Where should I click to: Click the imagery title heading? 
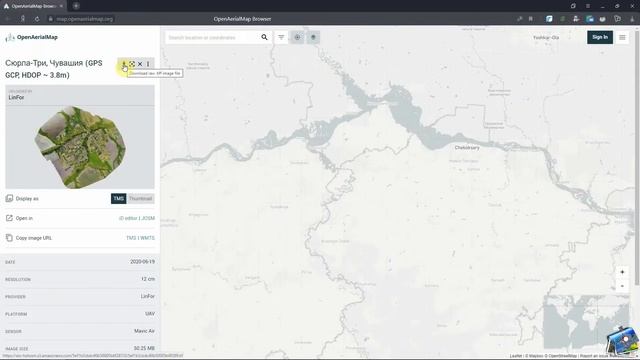pos(54,69)
